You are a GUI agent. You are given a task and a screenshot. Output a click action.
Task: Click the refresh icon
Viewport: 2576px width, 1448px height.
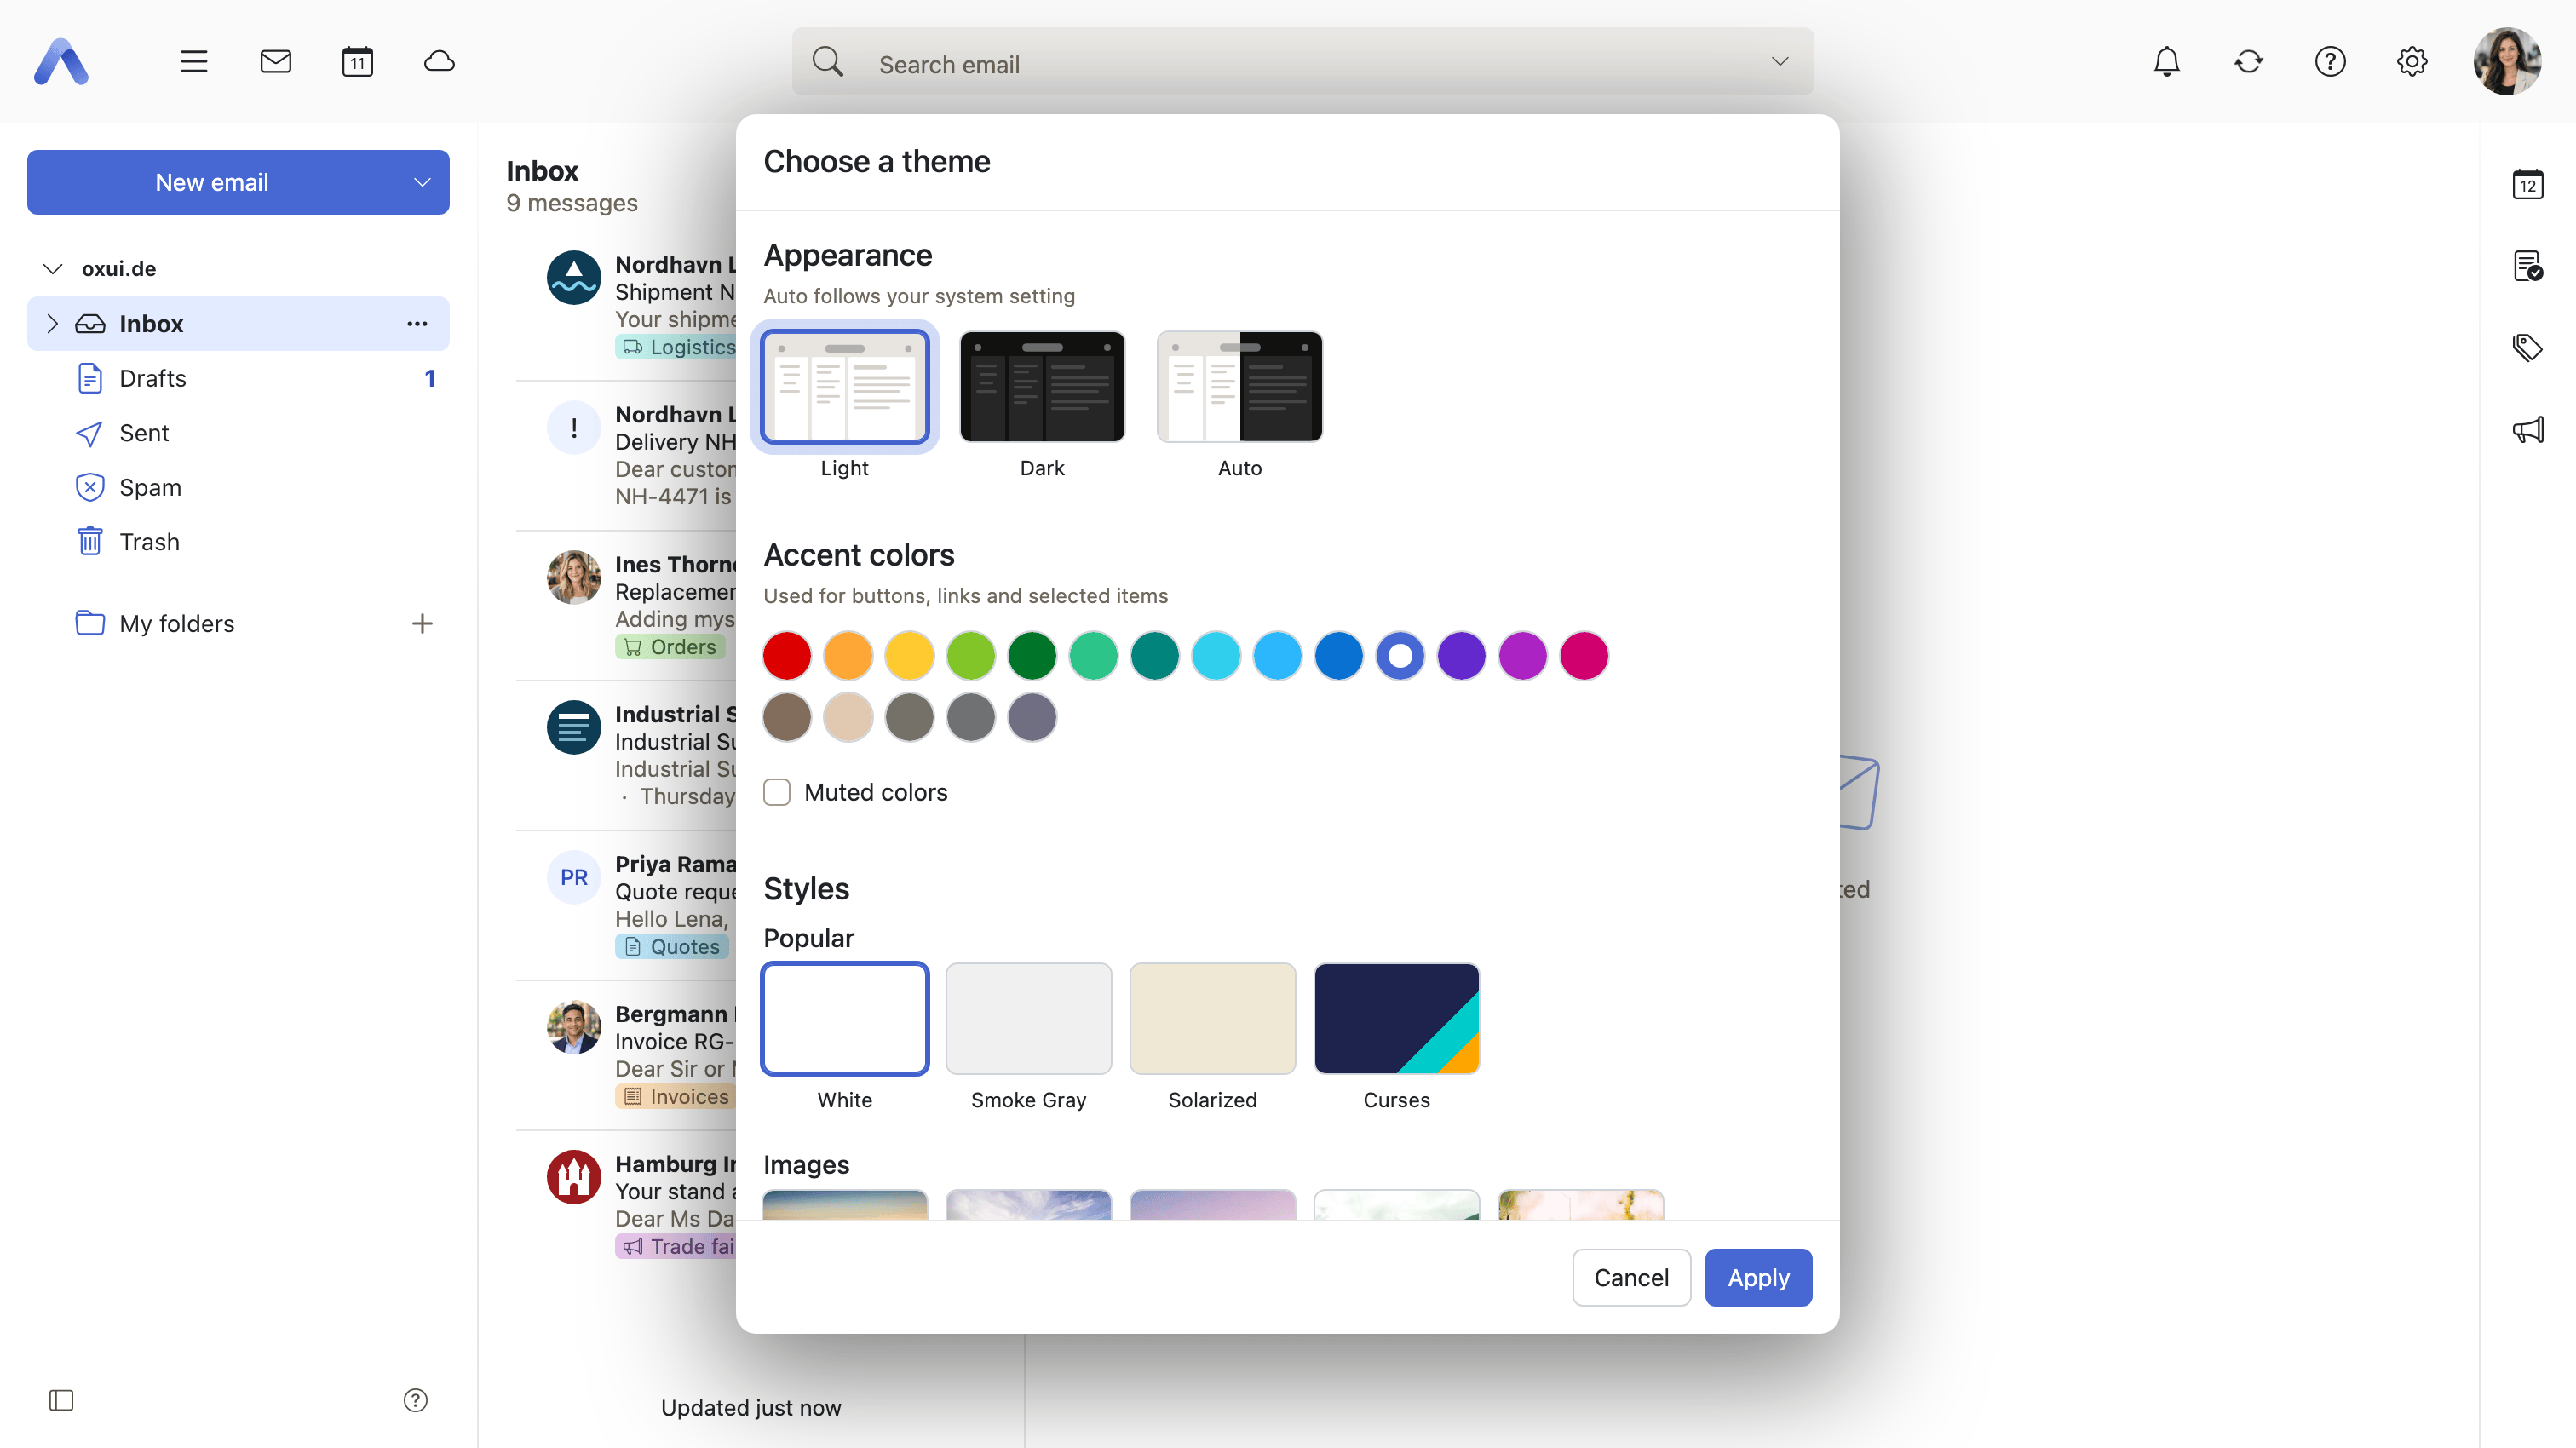pos(2248,62)
